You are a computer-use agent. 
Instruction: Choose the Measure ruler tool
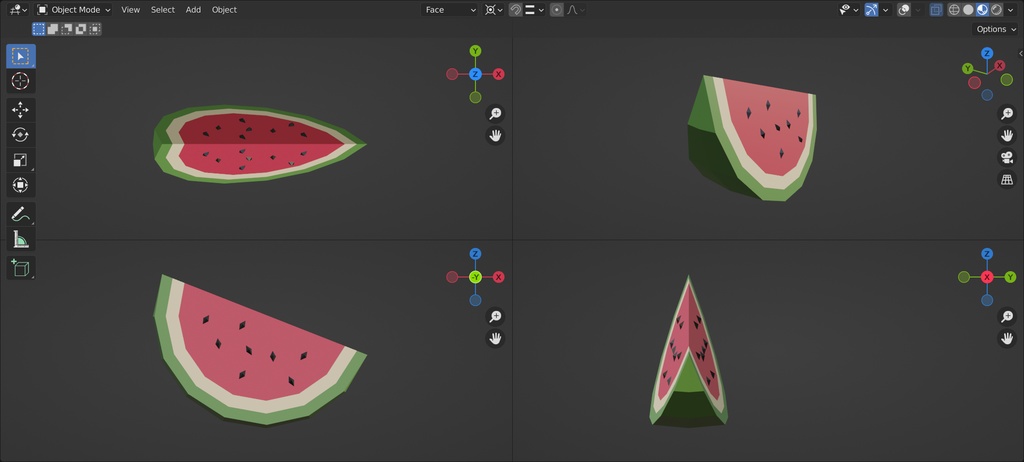pyautogui.click(x=21, y=239)
